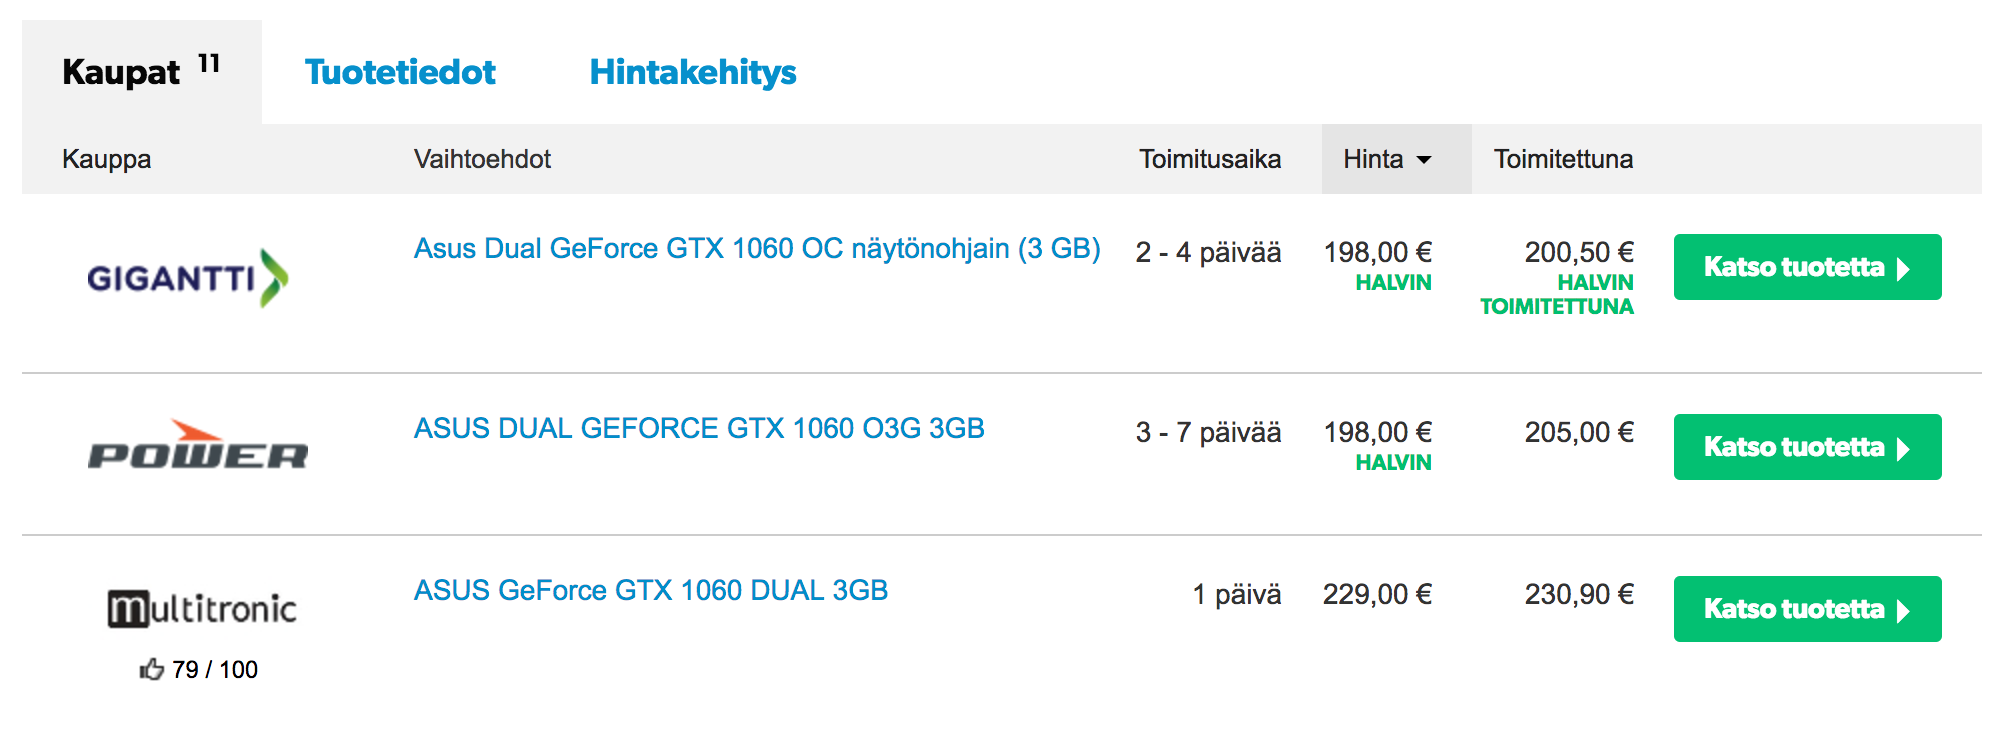Open the ASUS DUAL GEFORCE GTX 1060 O3G 3GB link
Image resolution: width=1996 pixels, height=734 pixels.
click(699, 428)
